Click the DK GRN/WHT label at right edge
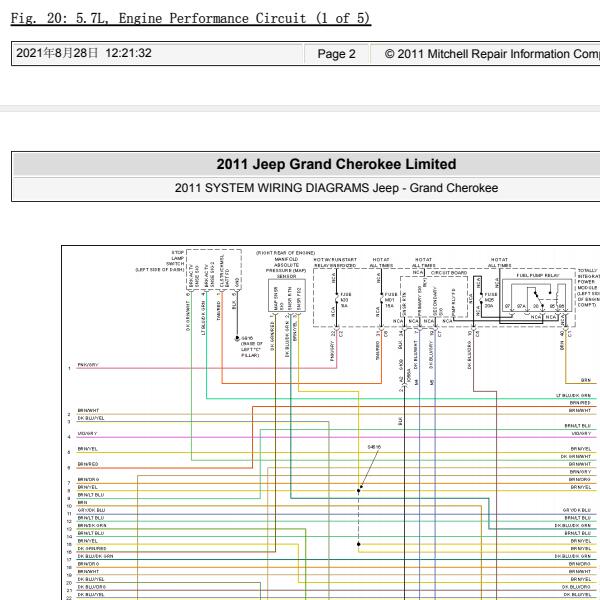Screen dimensions: 600x600 click(x=575, y=457)
